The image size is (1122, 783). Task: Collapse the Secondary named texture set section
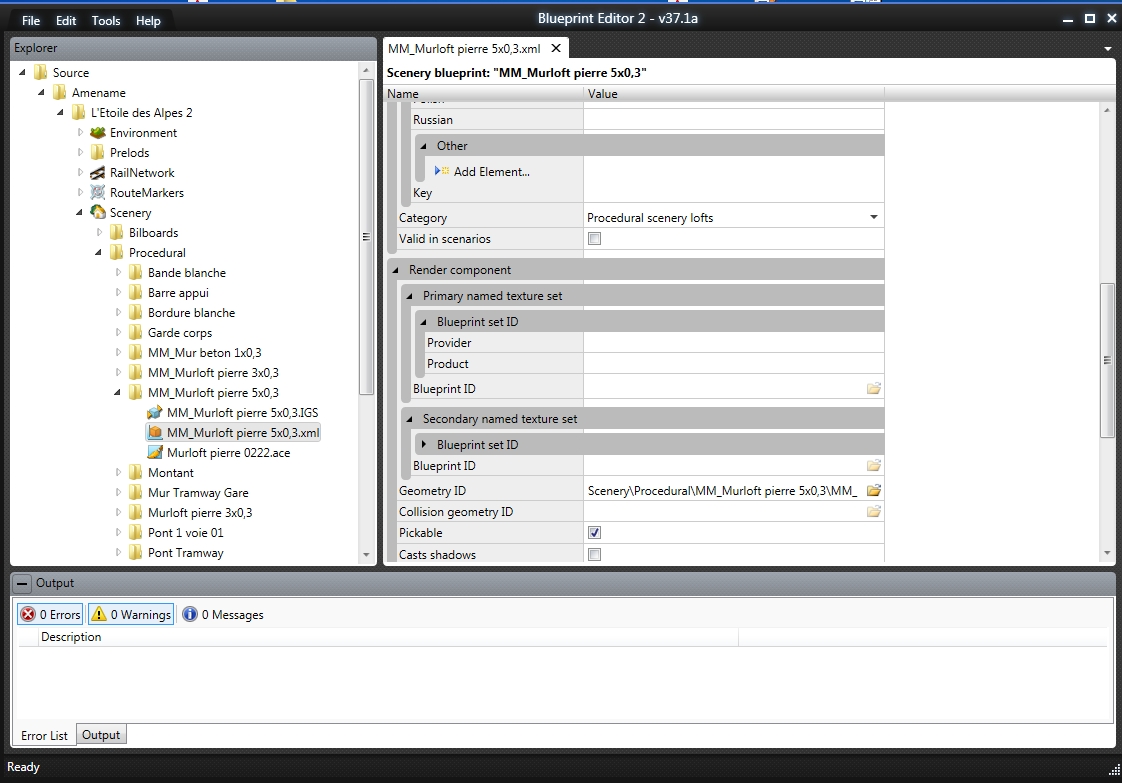409,419
